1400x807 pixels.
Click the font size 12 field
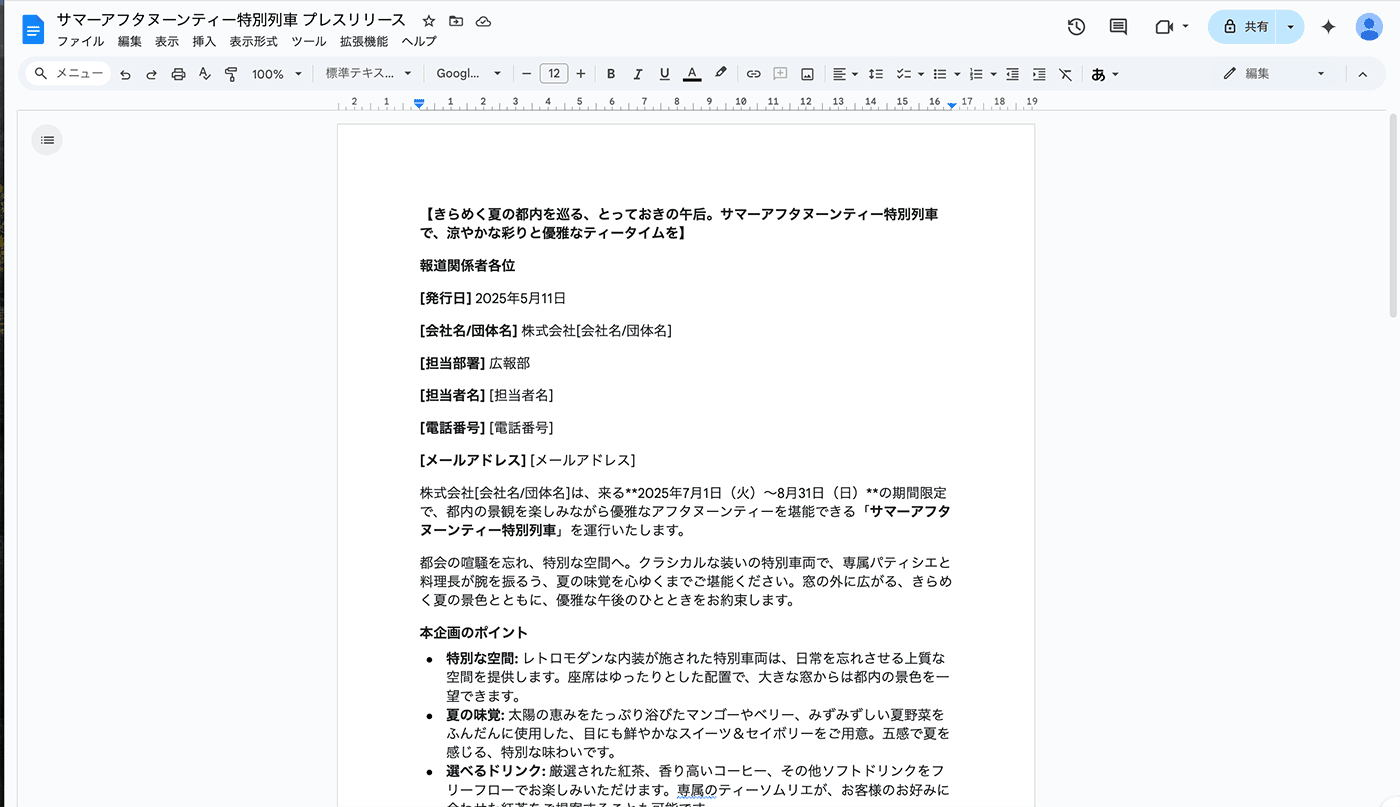point(554,74)
